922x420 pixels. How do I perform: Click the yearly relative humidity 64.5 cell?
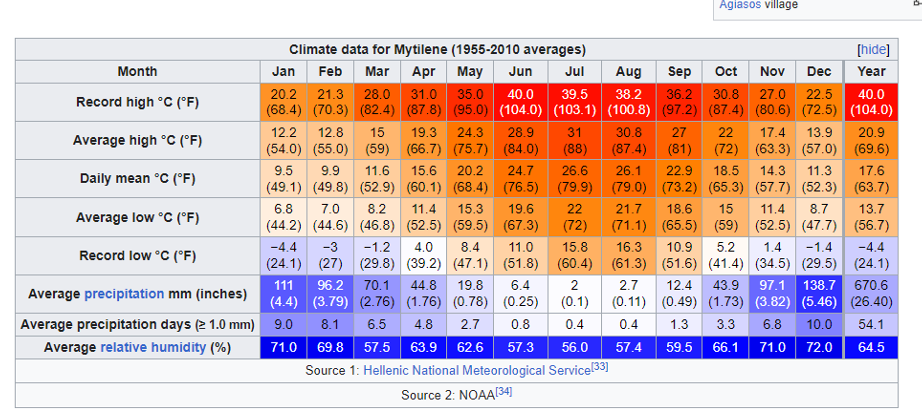point(871,346)
